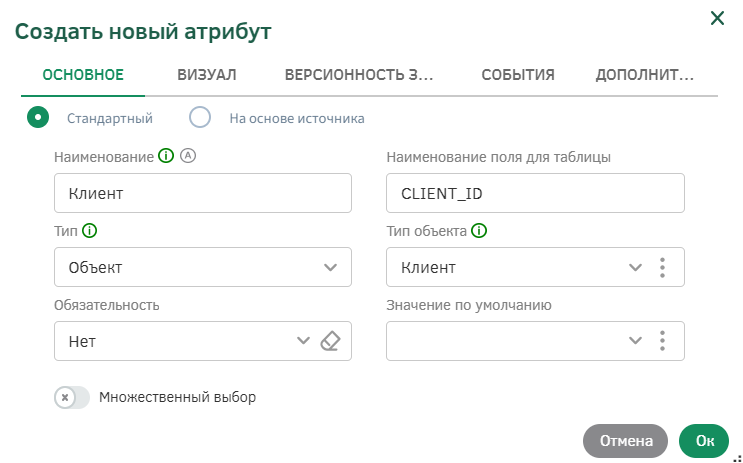This screenshot has height=463, width=743.
Task: Click the Множественный выбор label text
Action: [177, 397]
